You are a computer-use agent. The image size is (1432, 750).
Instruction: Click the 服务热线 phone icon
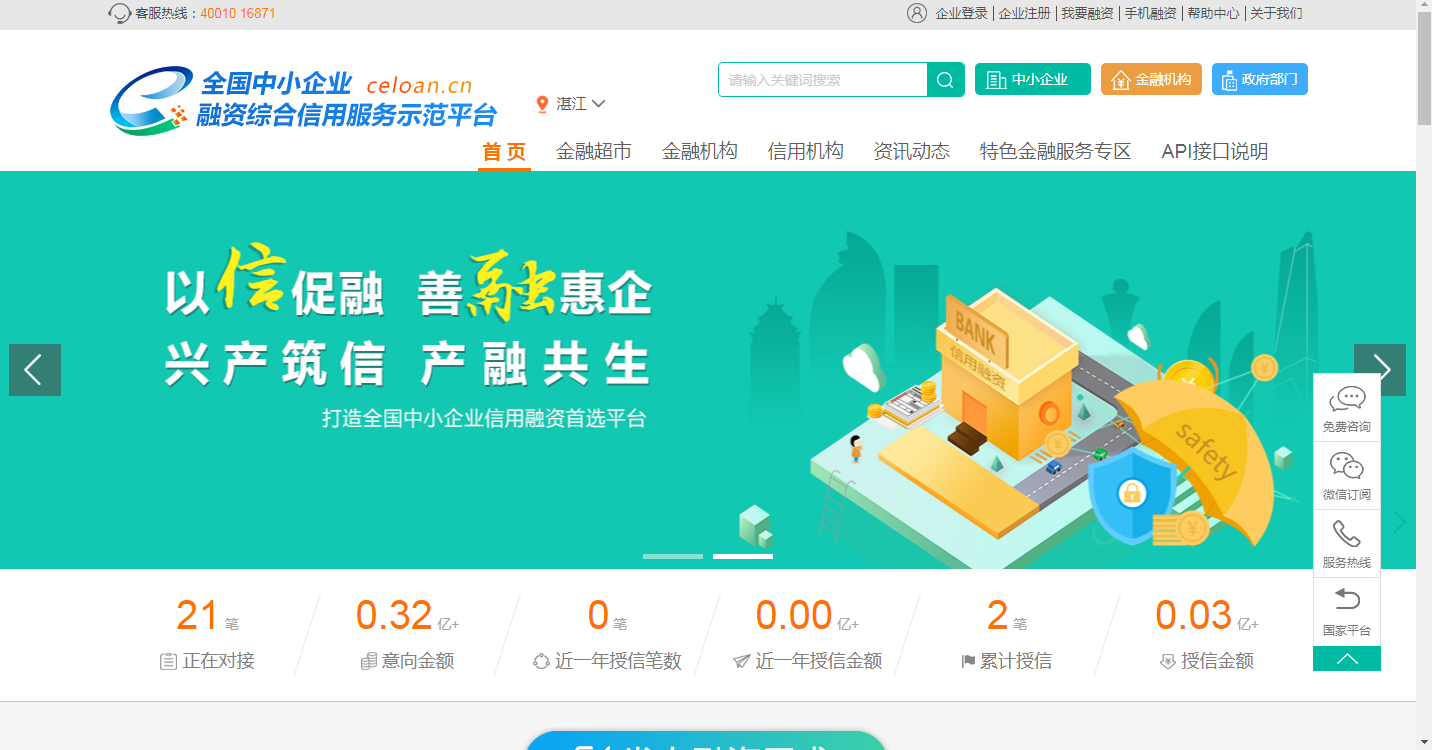pos(1347,534)
